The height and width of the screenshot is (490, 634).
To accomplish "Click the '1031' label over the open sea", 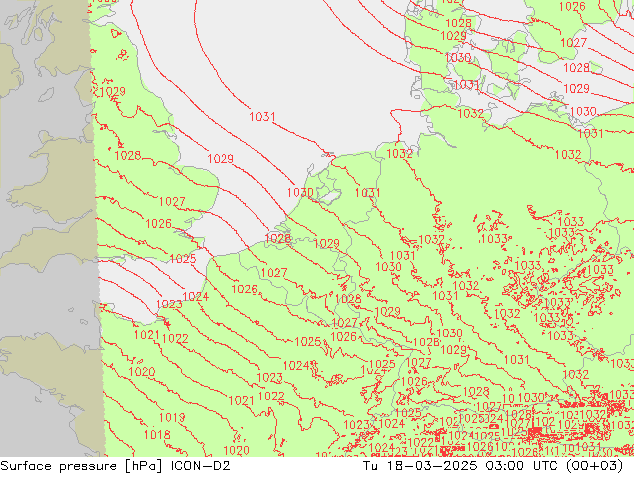I will (x=262, y=117).
